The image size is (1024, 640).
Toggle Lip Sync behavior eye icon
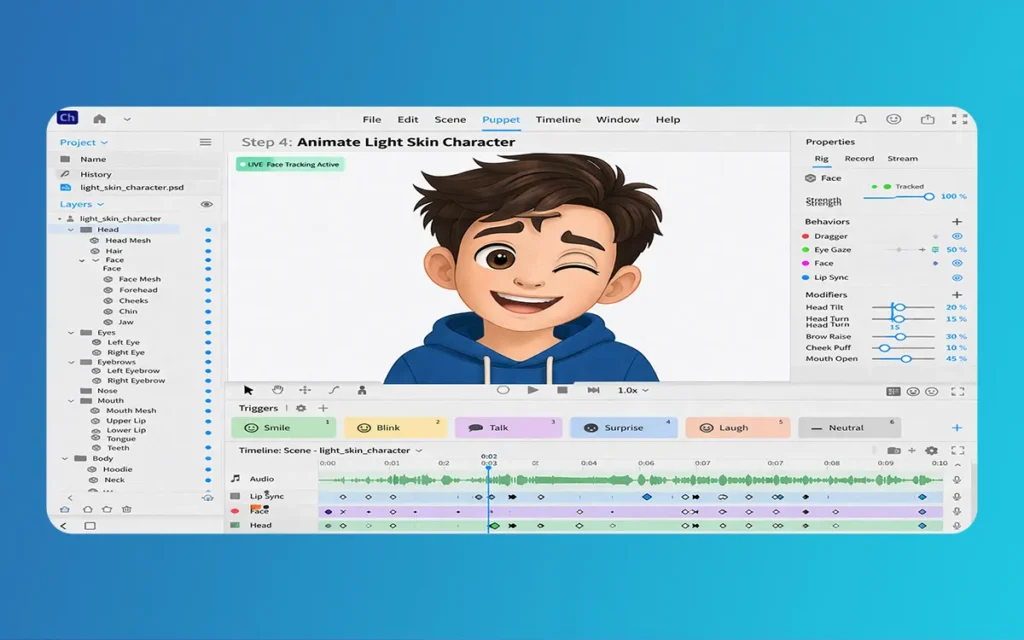click(x=956, y=278)
